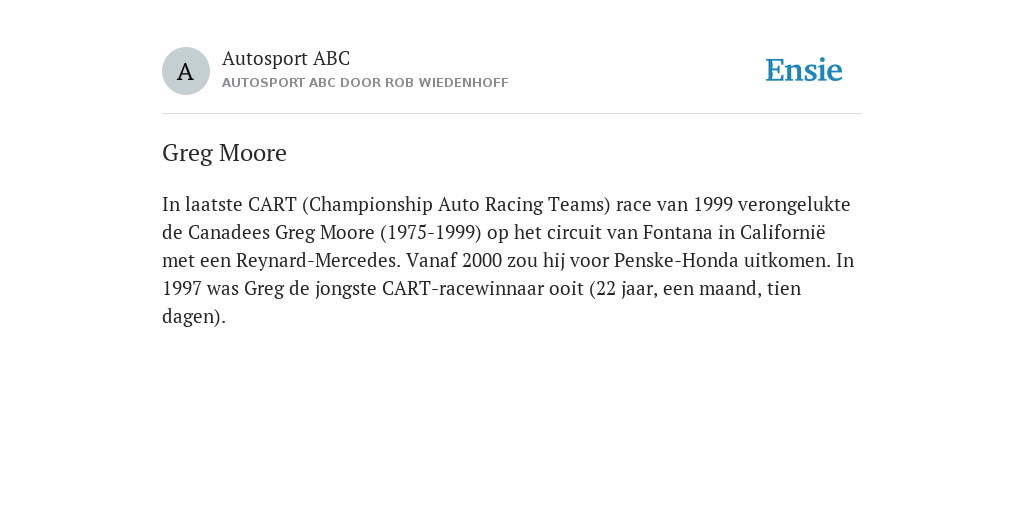Image resolution: width=1024 pixels, height=512 pixels.
Task: Click the word 'Canadees' in the paragraph
Action: tap(229, 232)
